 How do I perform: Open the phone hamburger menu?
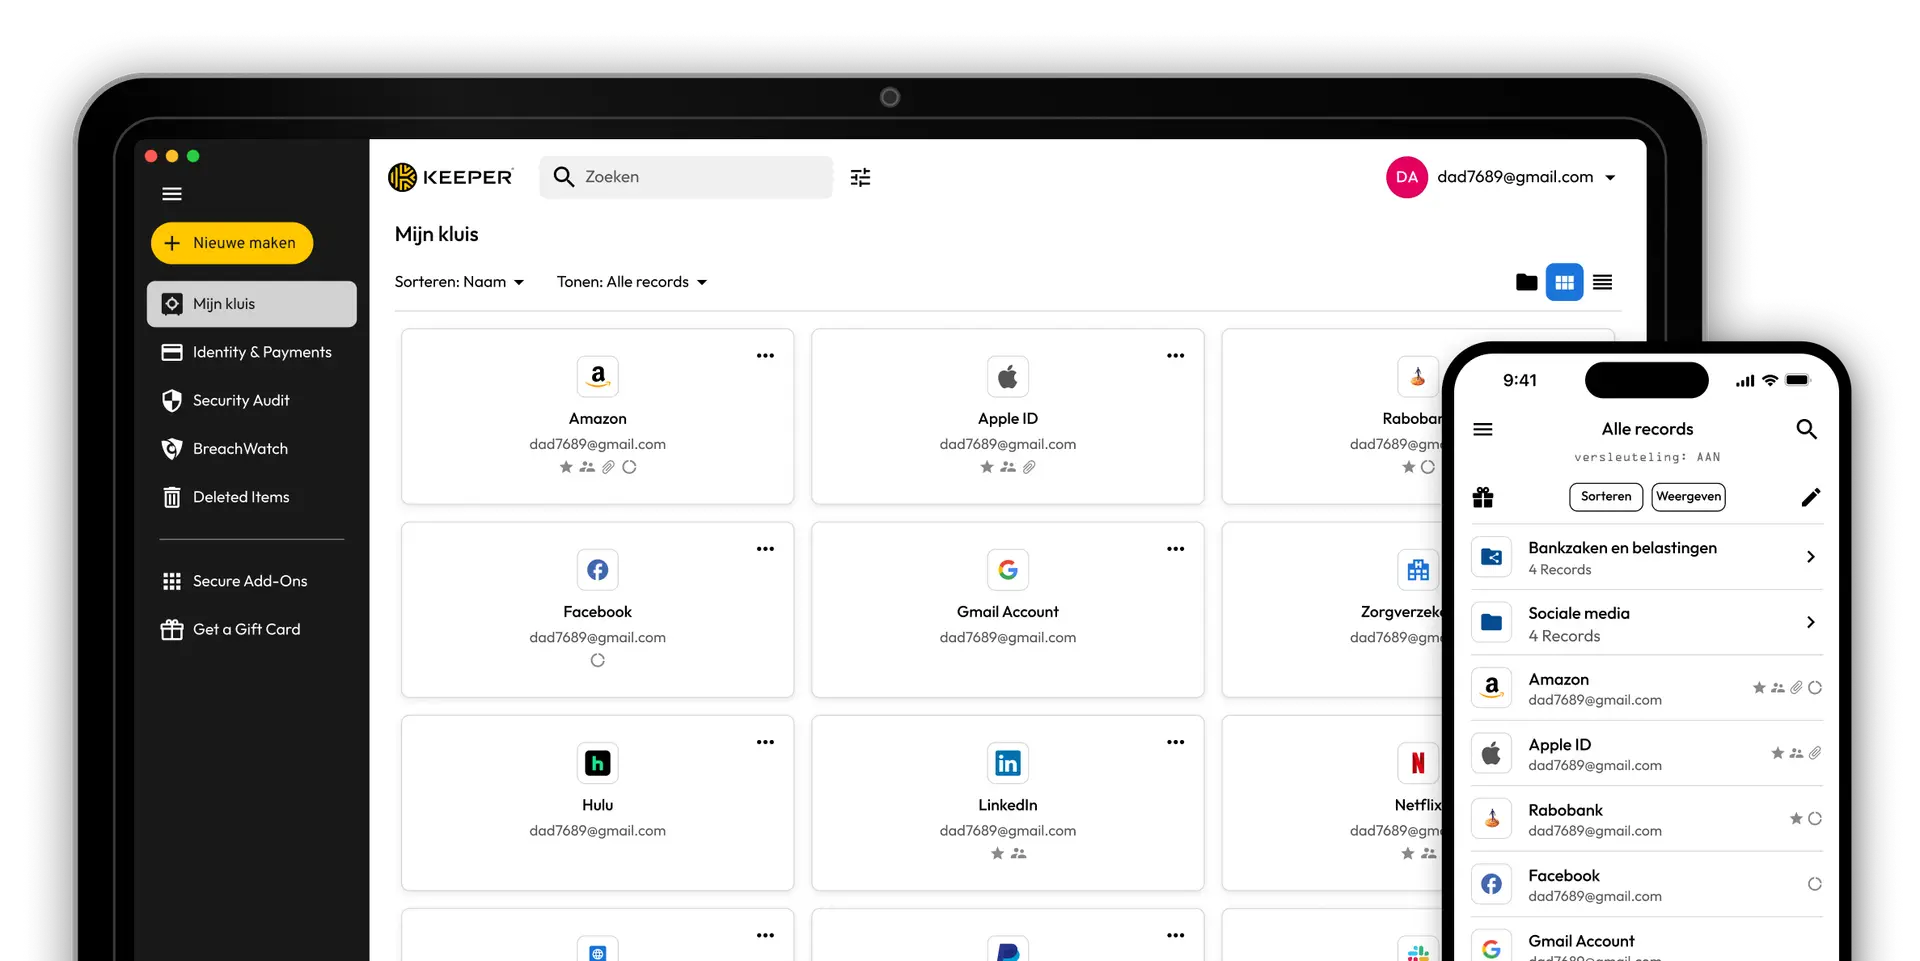click(x=1483, y=429)
